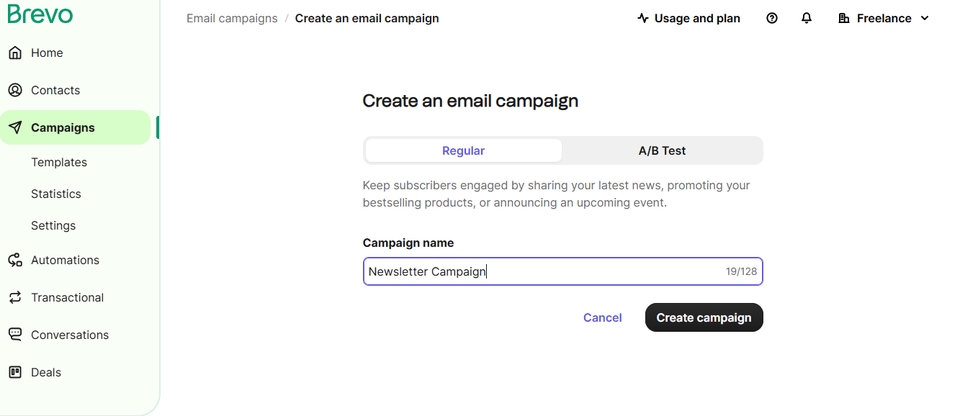960x416 pixels.
Task: Open the help question mark icon
Action: (x=772, y=18)
